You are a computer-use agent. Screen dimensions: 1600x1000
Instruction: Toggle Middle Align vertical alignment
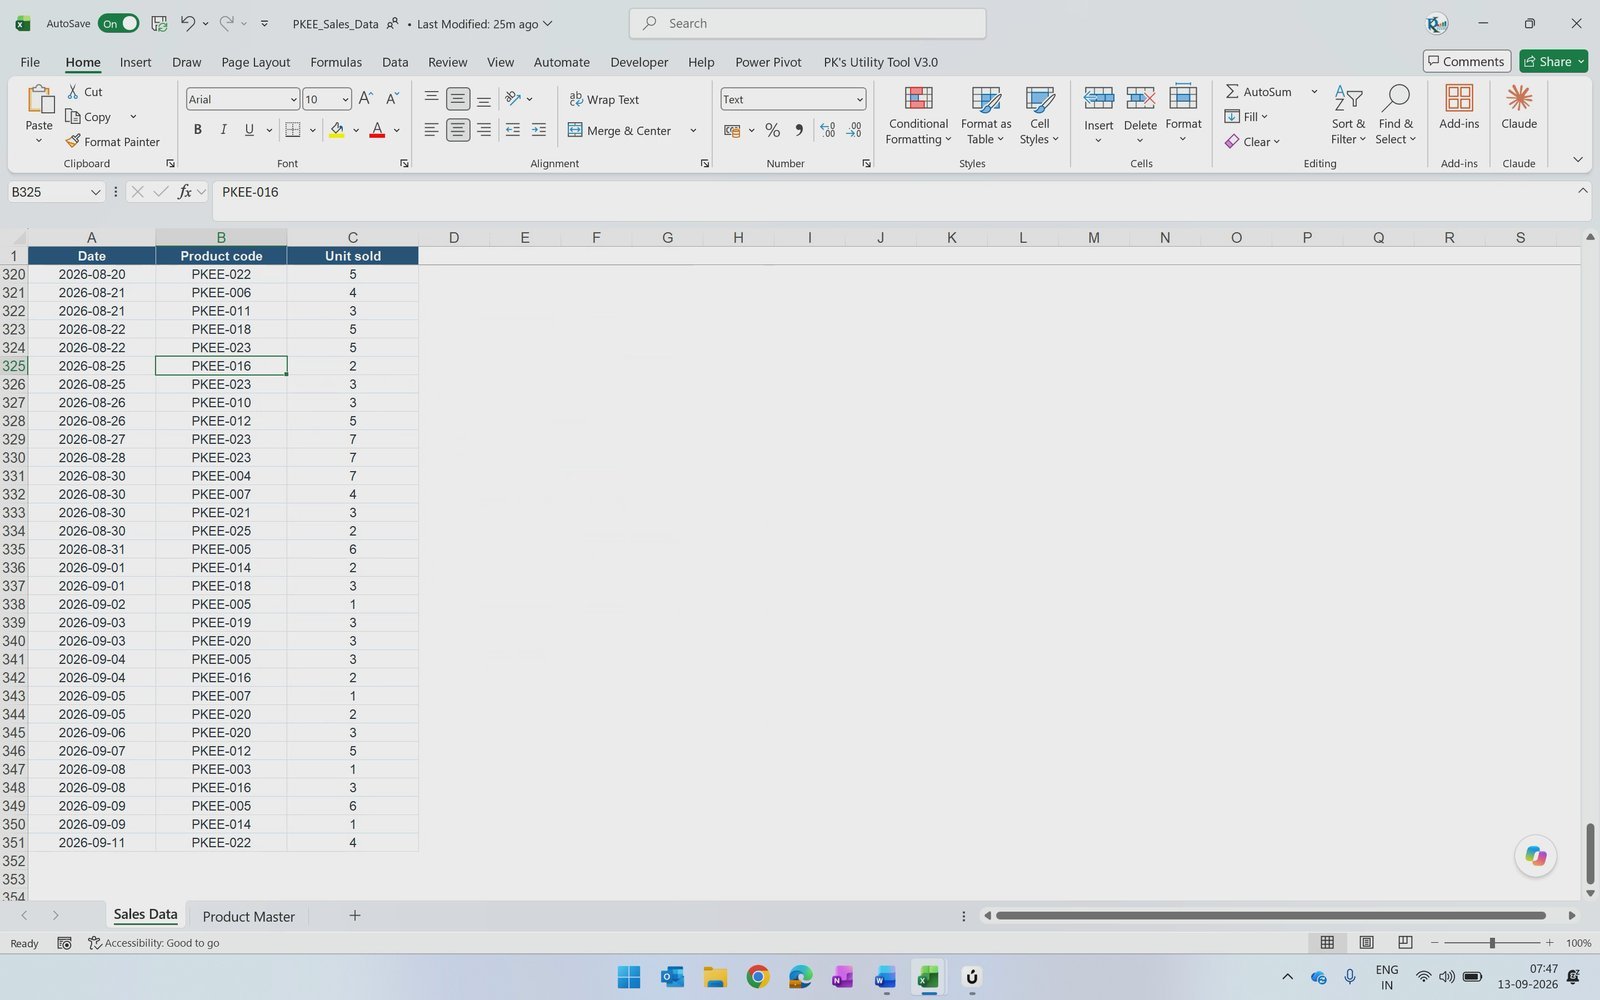click(x=458, y=98)
